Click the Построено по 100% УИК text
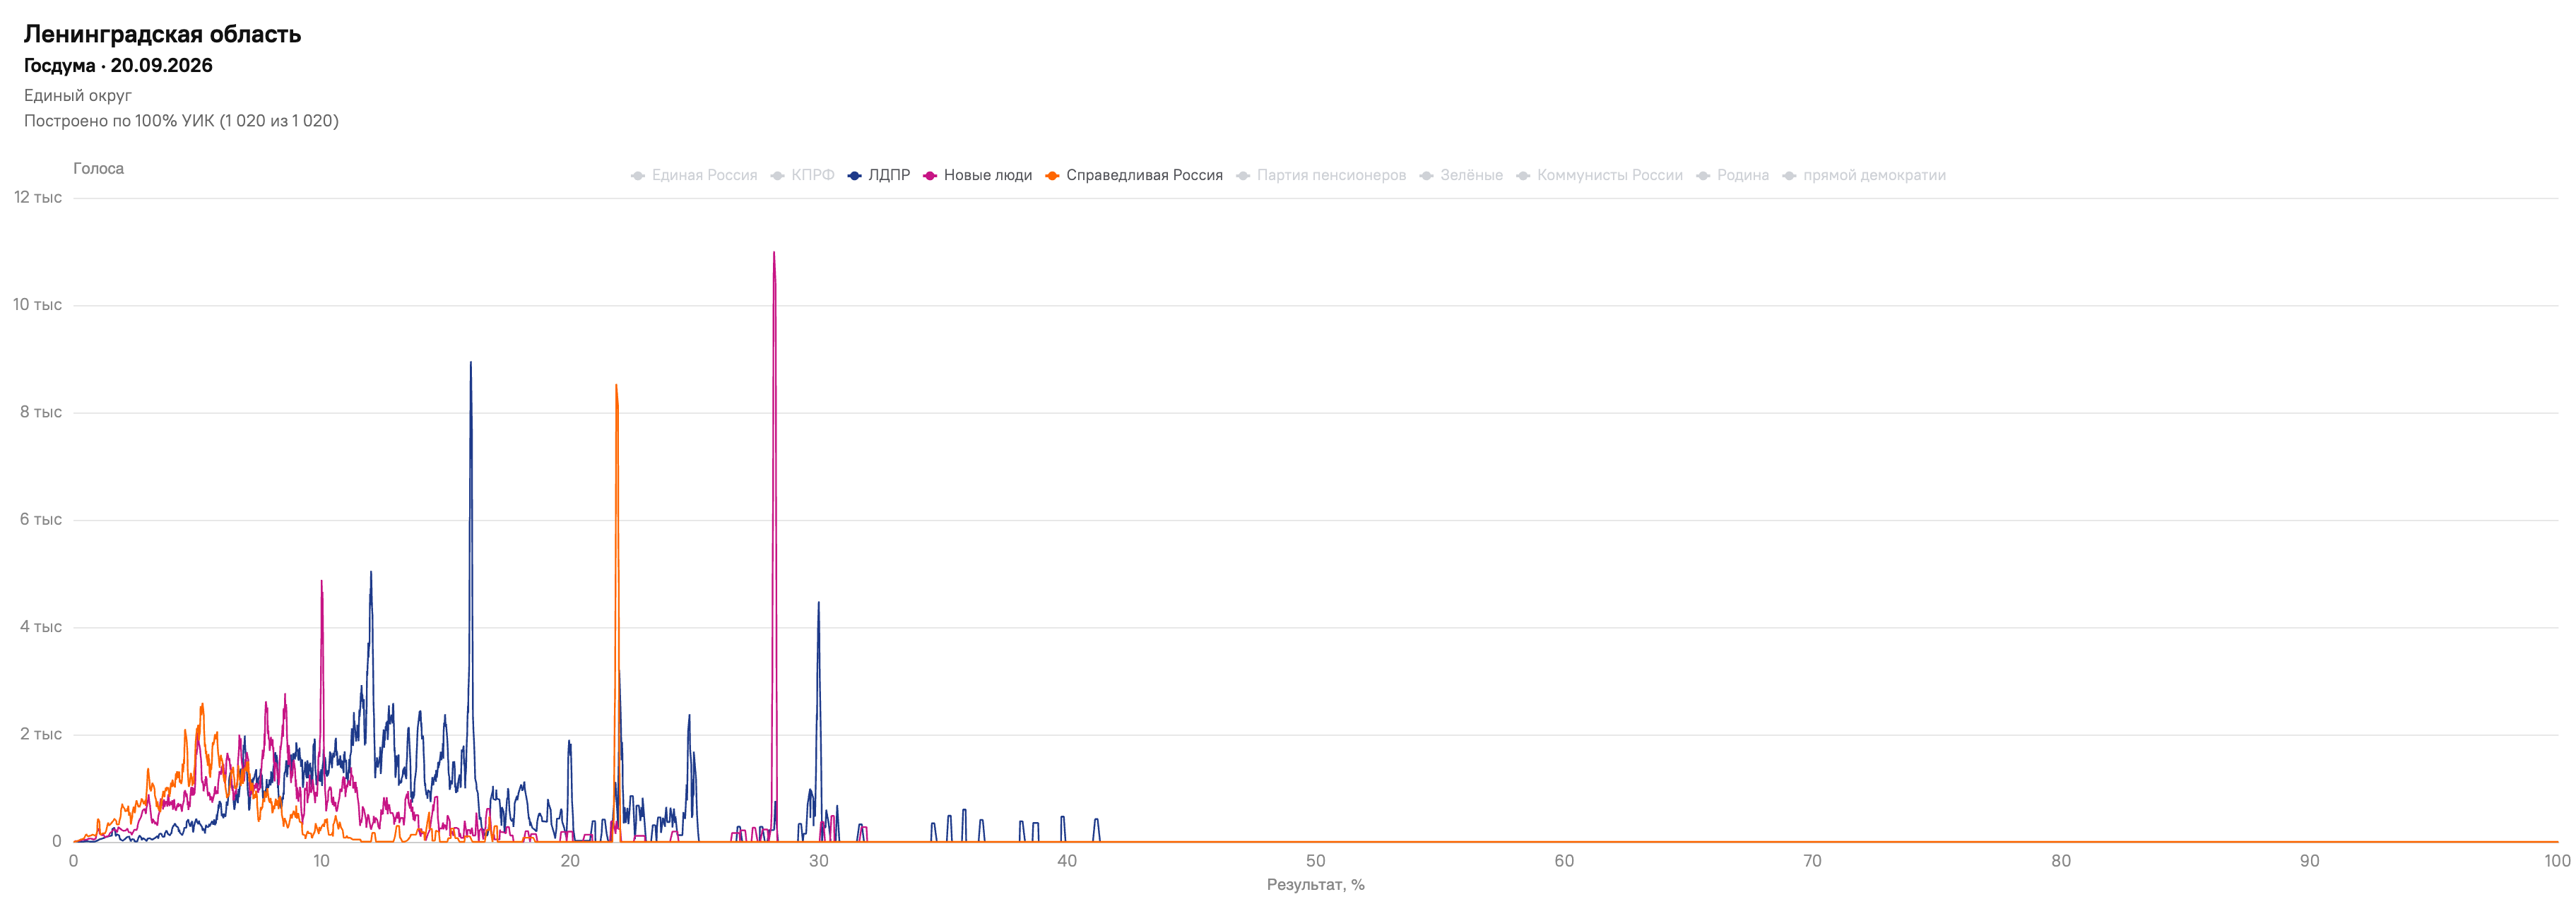Screen dimensions: 2576x904 coord(181,121)
